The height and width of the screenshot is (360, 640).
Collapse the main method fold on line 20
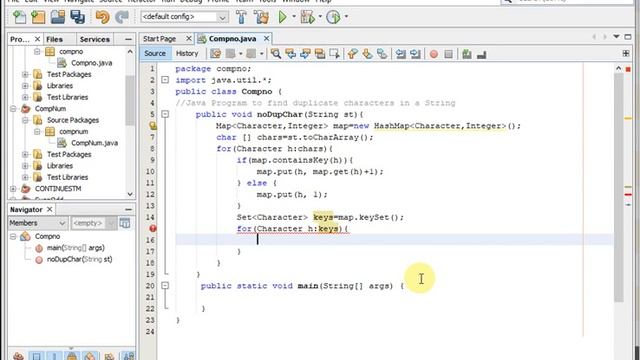(x=165, y=286)
